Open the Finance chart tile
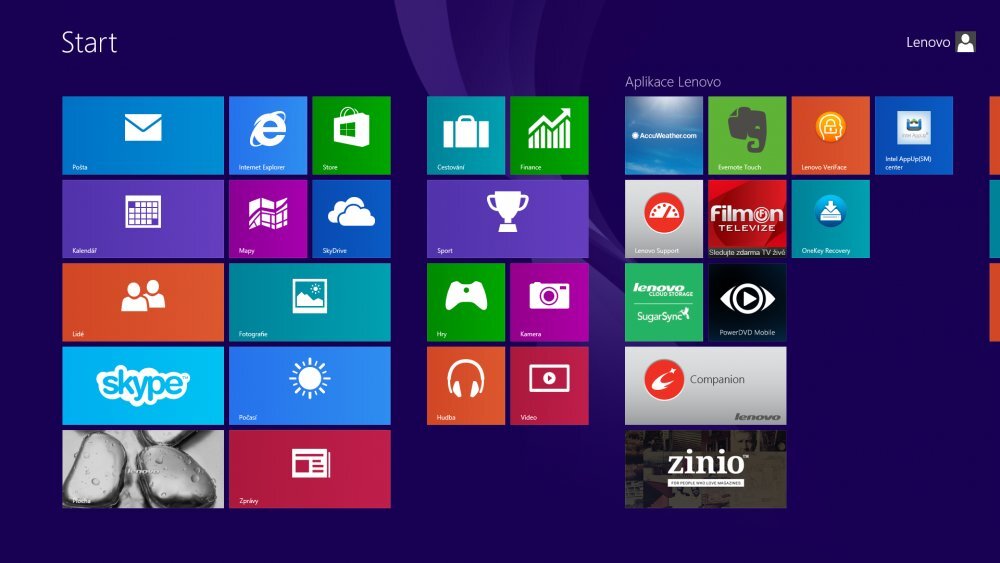This screenshot has width=1000, height=563. pyautogui.click(x=549, y=135)
